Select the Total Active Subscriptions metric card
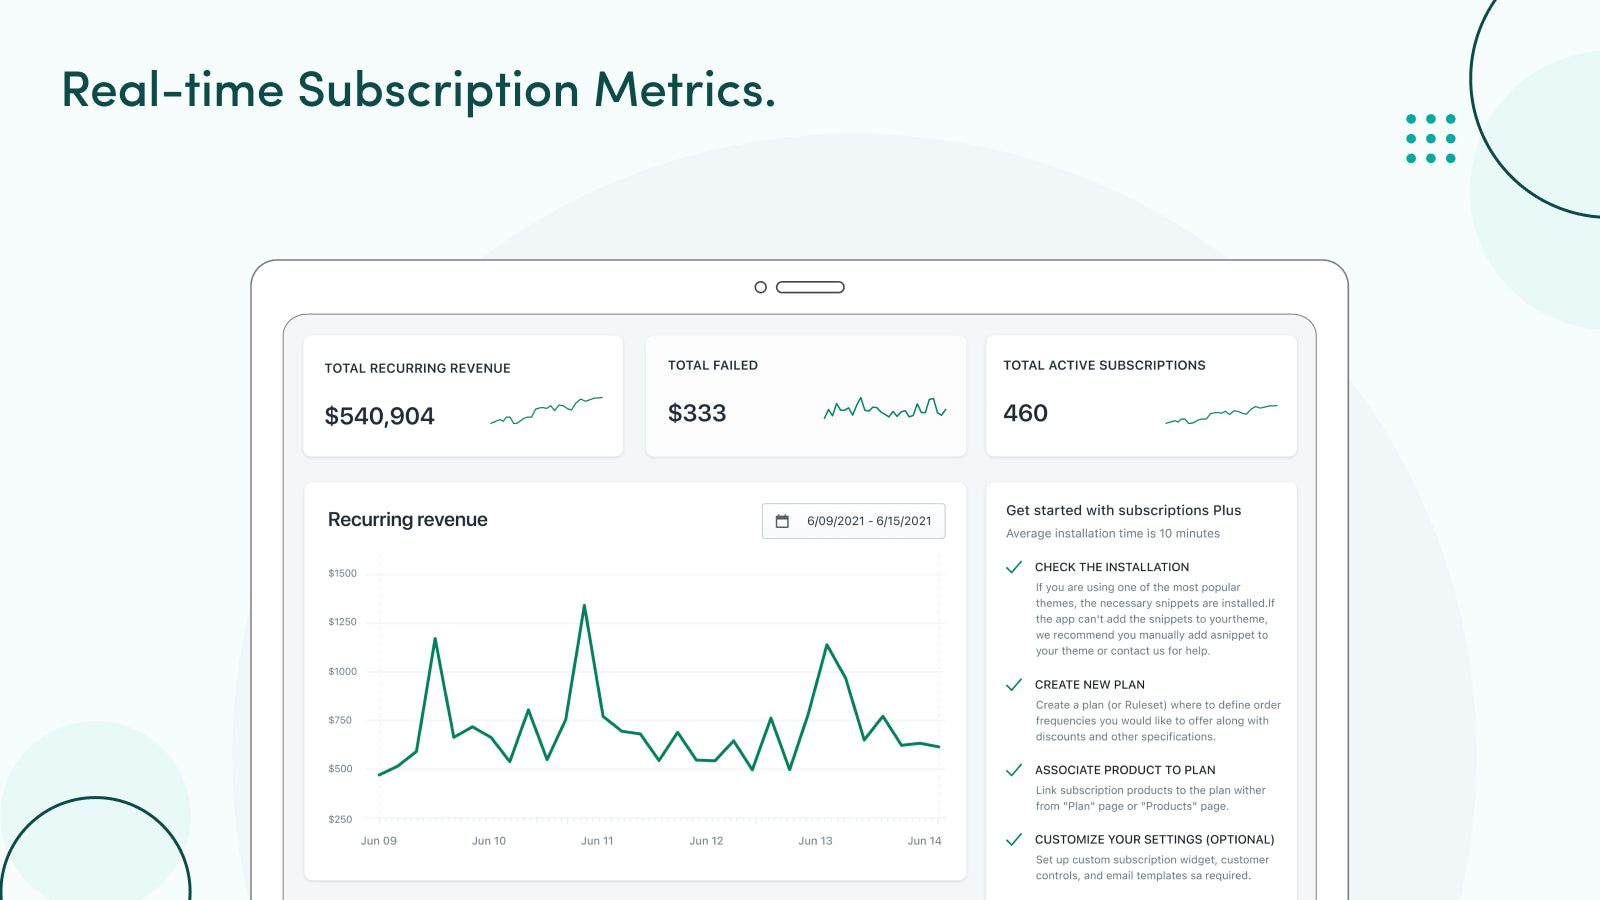This screenshot has width=1600, height=900. tap(1141, 394)
